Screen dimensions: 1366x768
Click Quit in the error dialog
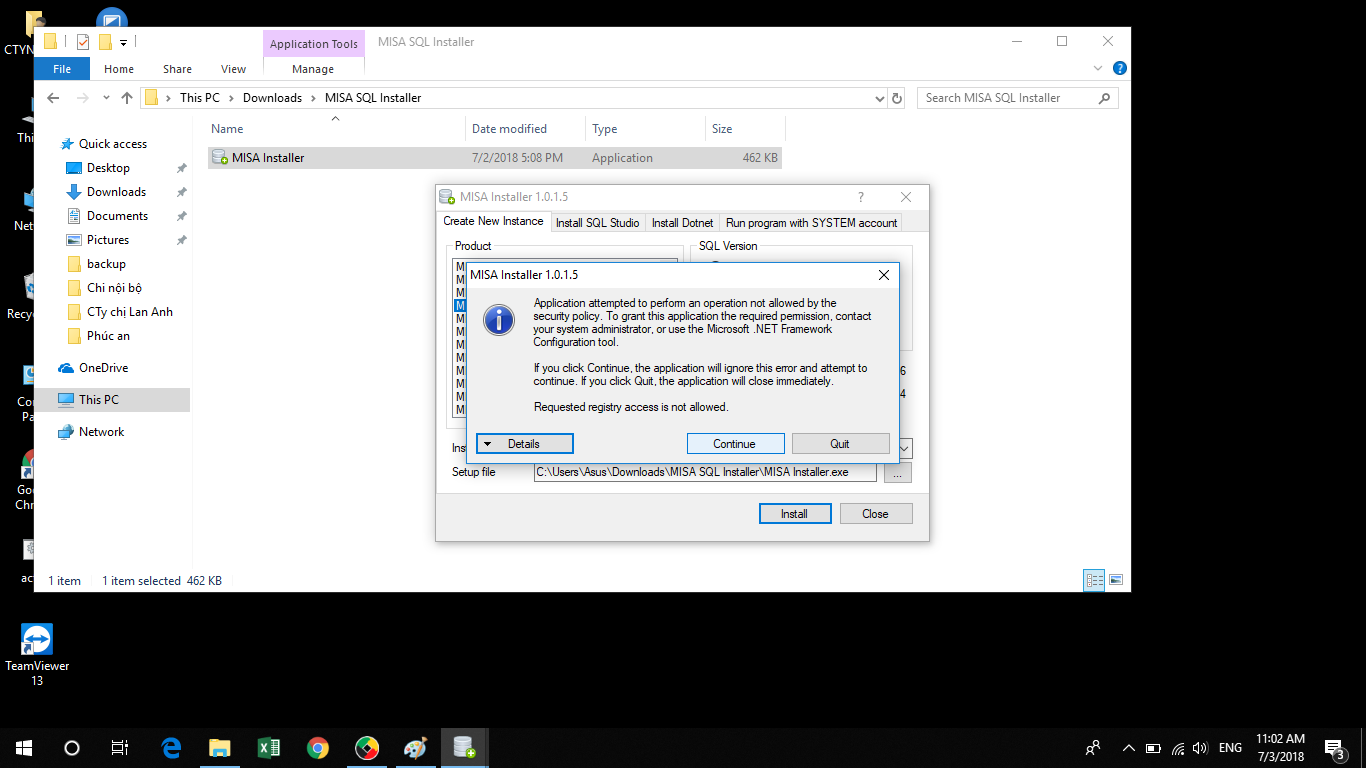tap(840, 444)
